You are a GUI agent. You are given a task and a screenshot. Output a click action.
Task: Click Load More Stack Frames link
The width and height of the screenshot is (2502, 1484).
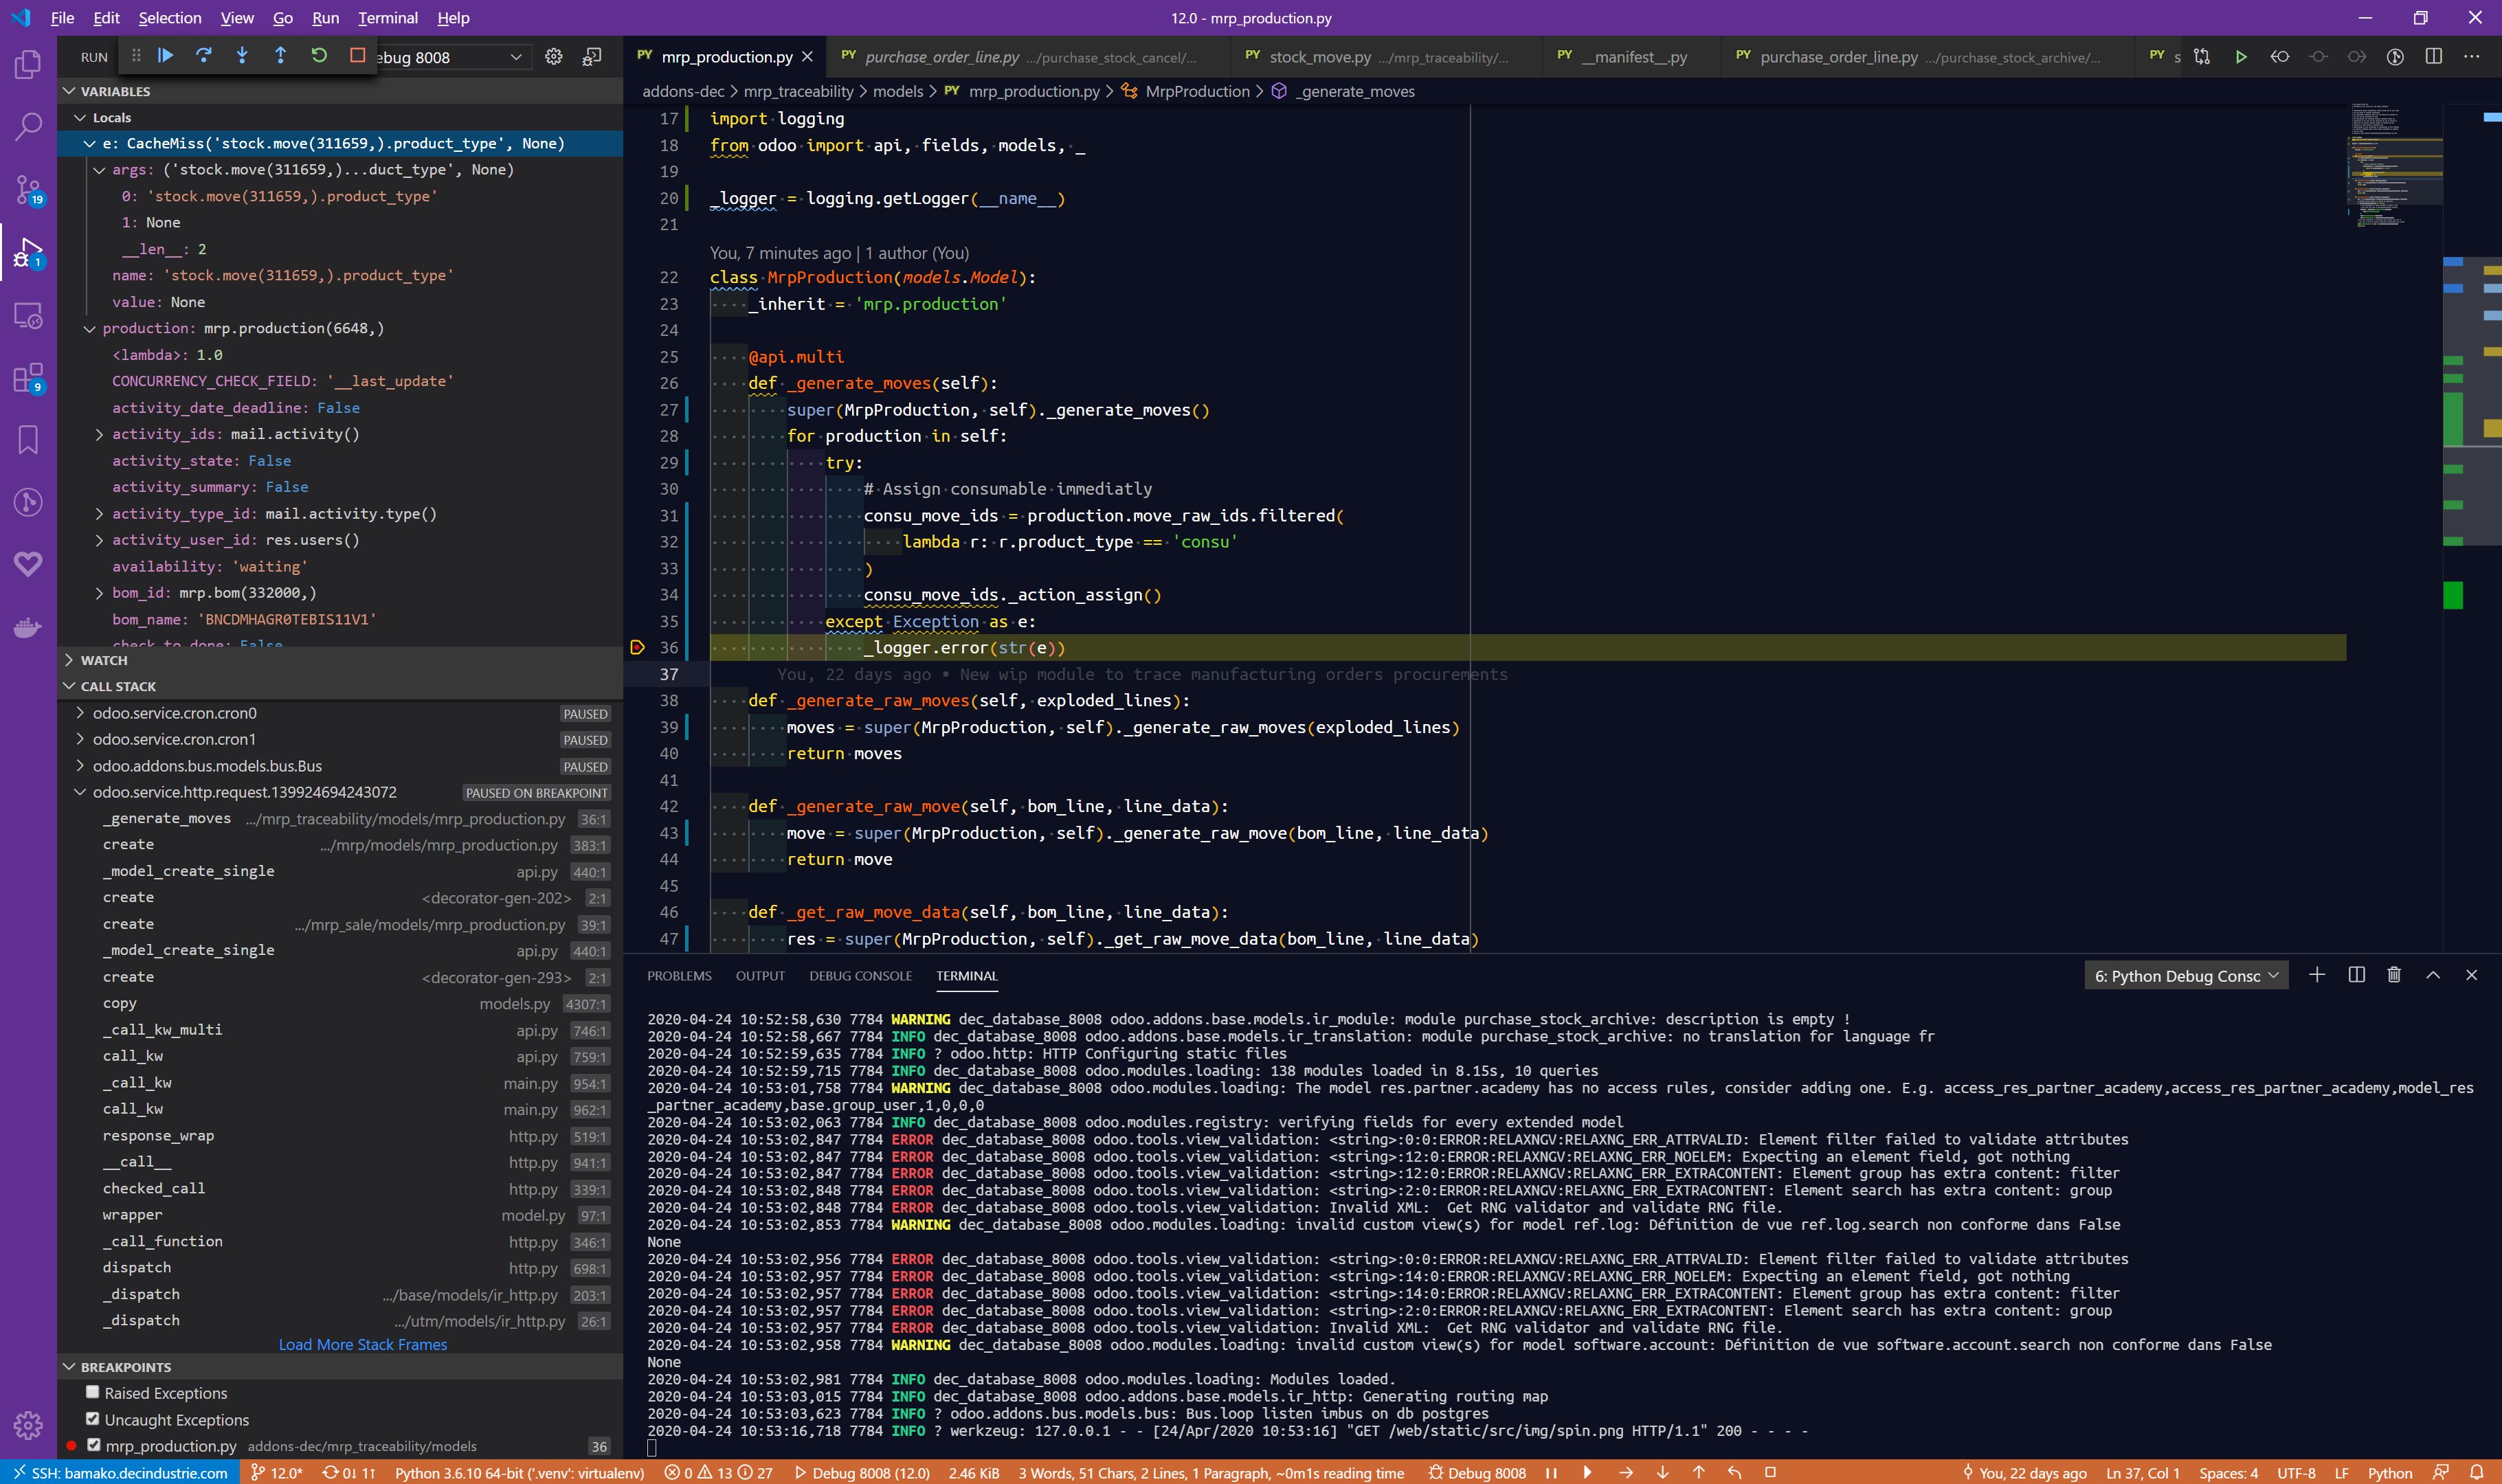pos(362,1345)
